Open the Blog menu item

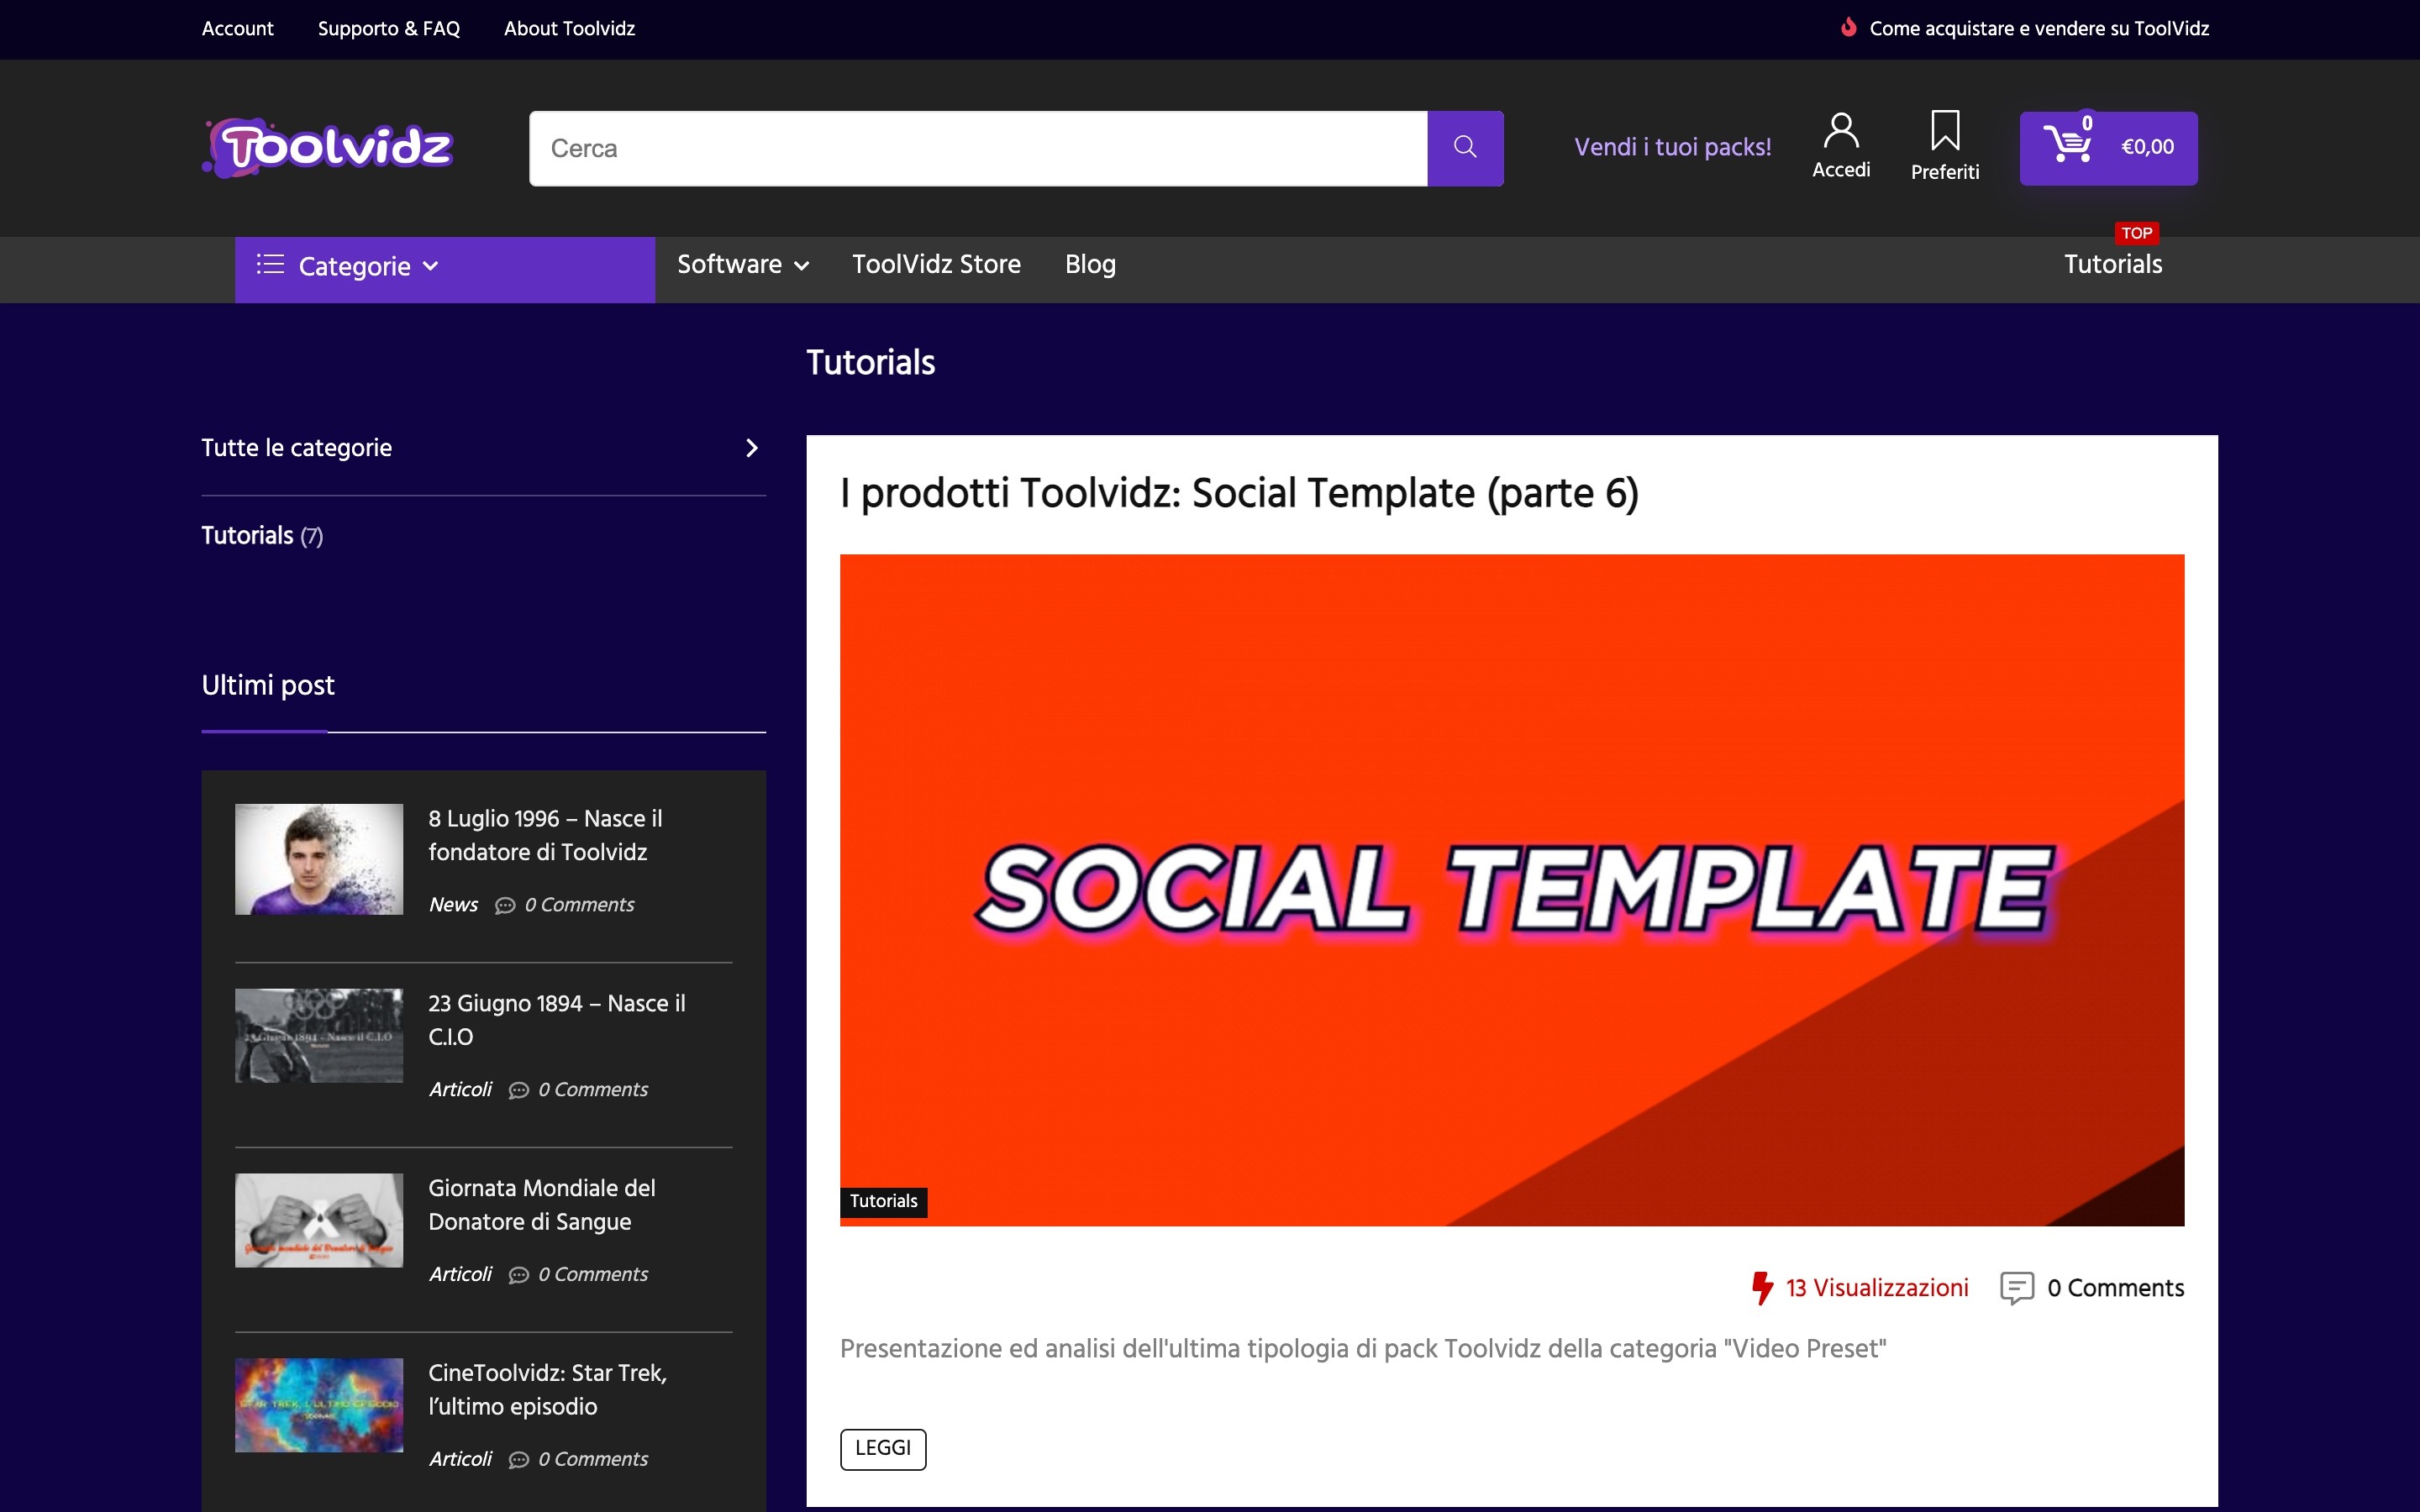(1090, 264)
